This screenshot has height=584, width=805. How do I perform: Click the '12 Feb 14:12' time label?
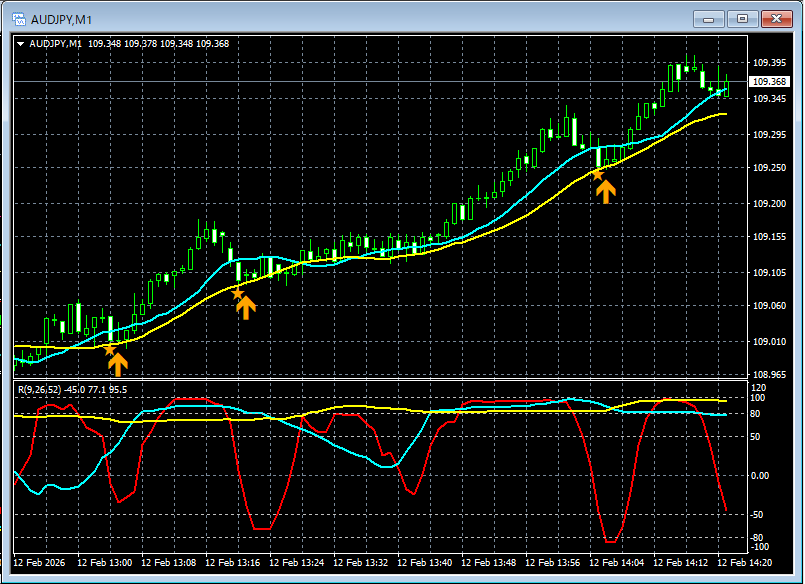click(x=681, y=562)
